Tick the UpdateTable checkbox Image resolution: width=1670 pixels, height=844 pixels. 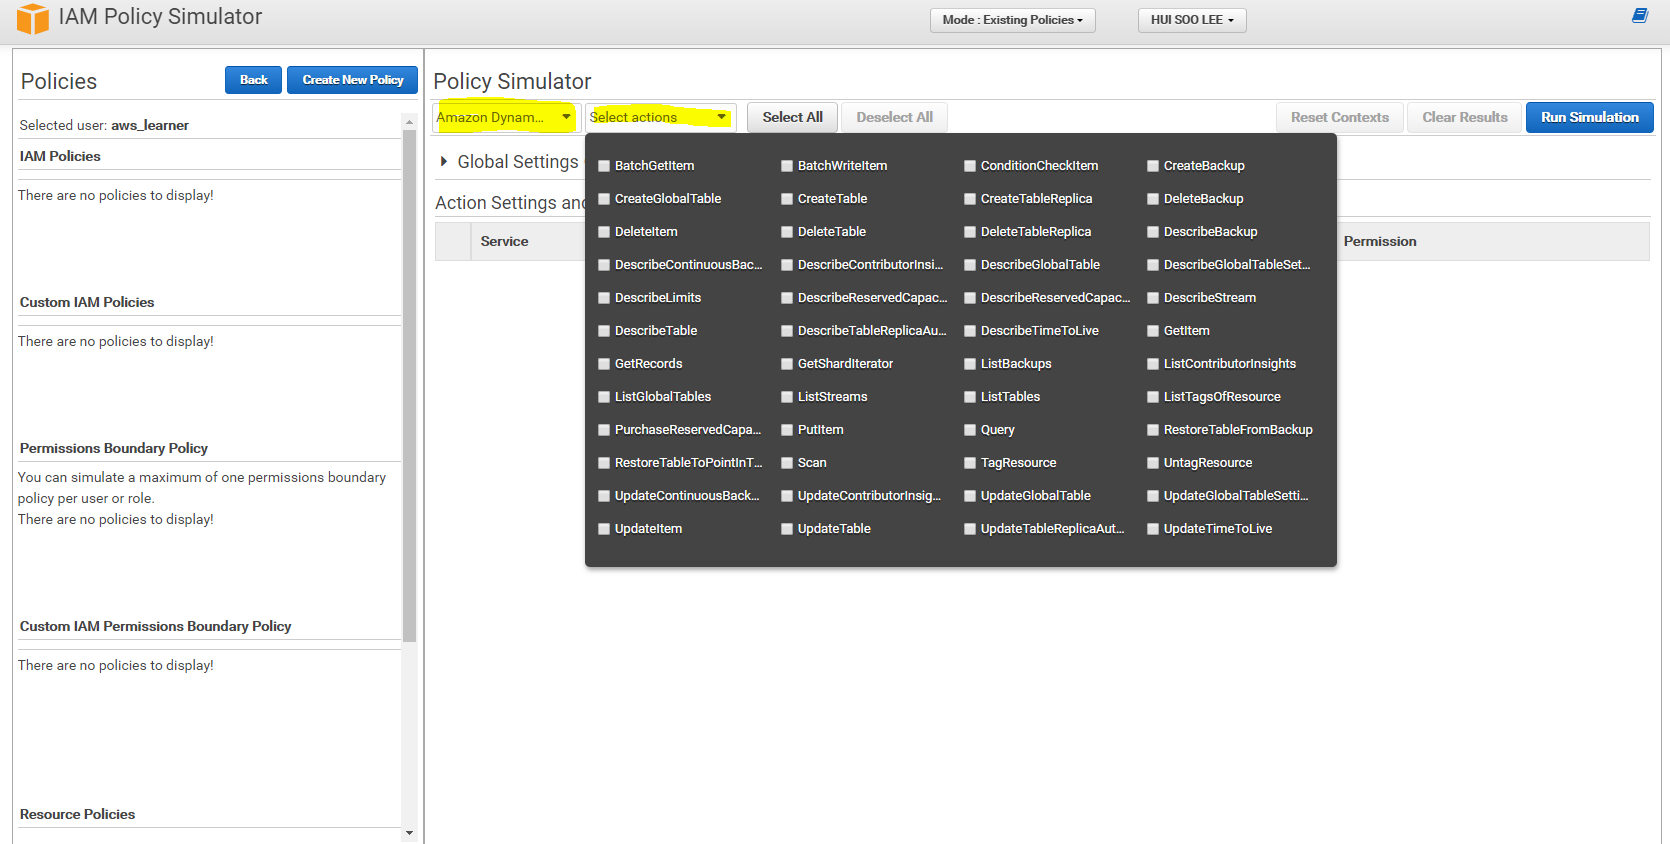click(787, 529)
